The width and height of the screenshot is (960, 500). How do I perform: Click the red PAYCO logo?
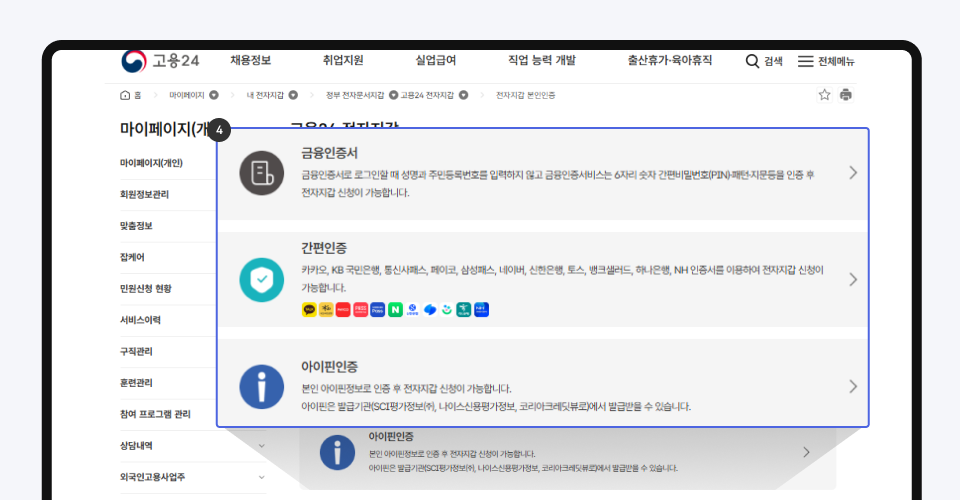tap(343, 310)
